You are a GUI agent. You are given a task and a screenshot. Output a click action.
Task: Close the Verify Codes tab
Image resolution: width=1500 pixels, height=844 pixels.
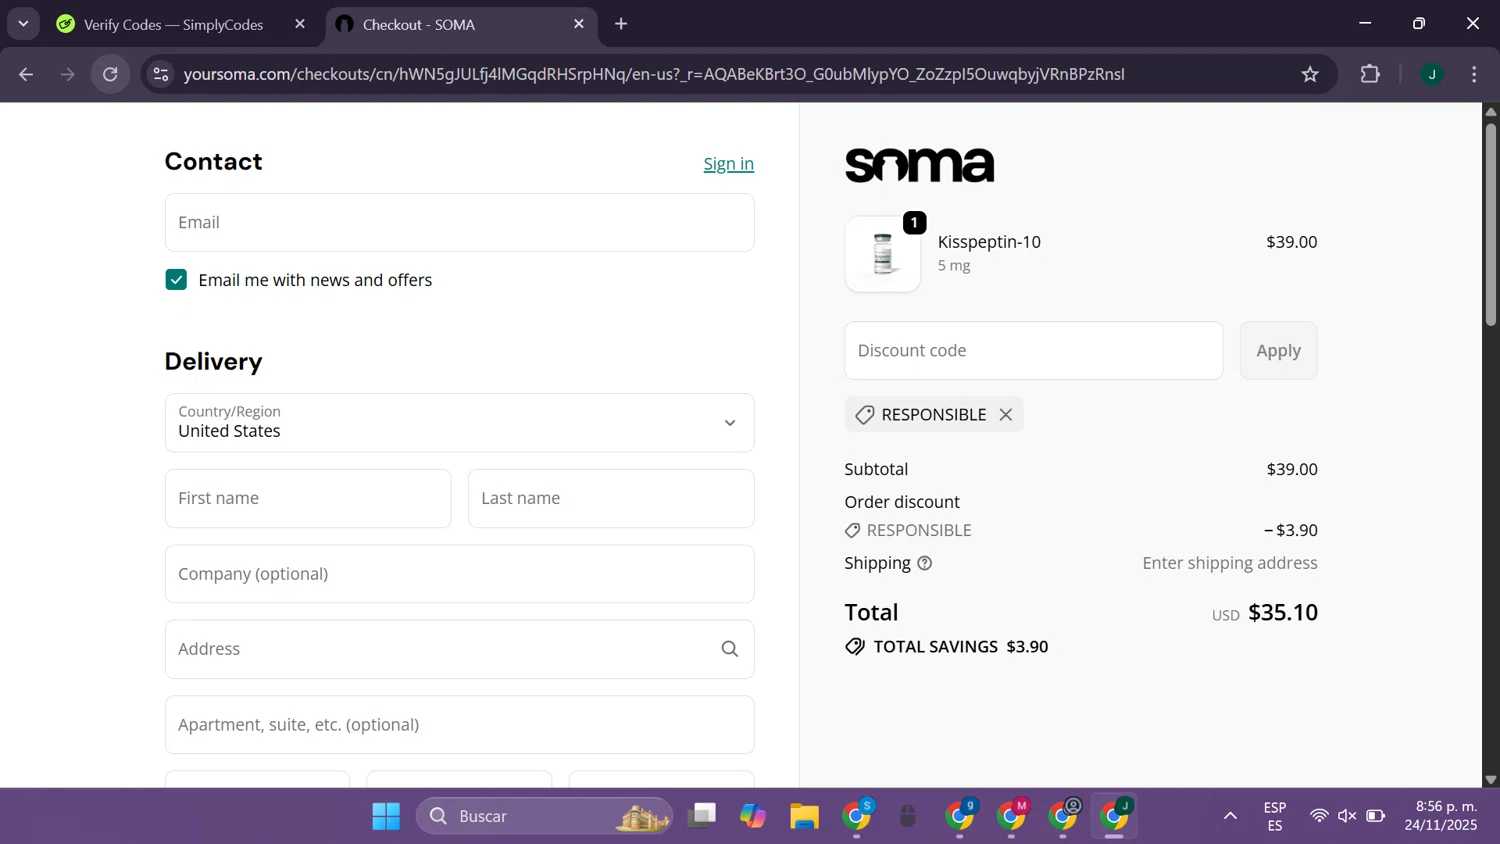click(300, 24)
